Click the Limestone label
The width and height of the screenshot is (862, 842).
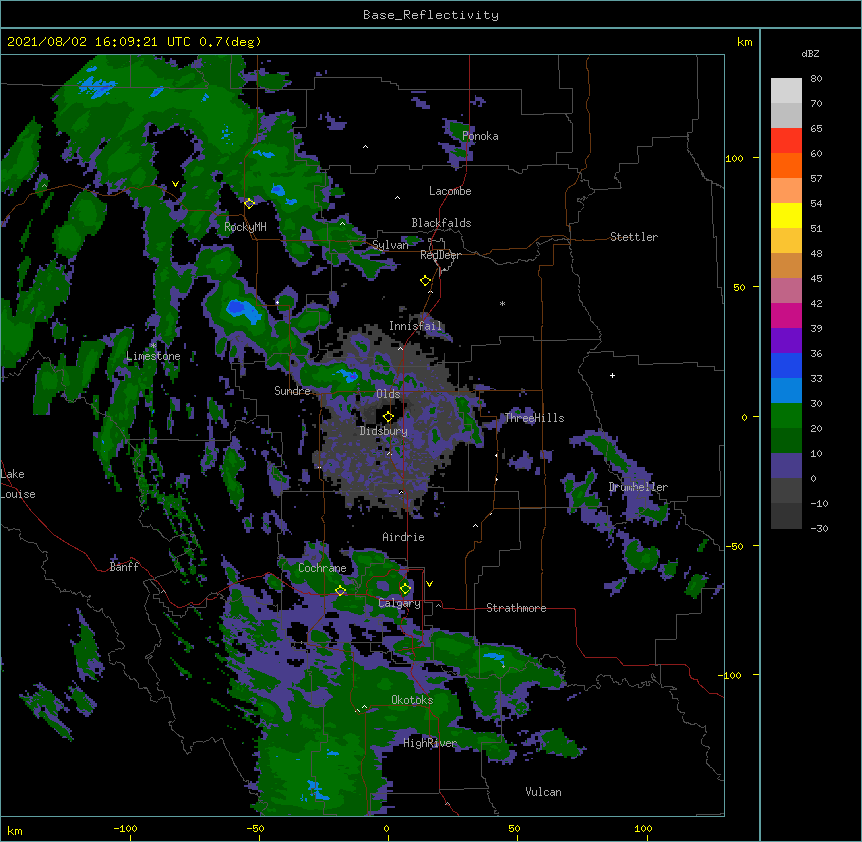tap(153, 356)
